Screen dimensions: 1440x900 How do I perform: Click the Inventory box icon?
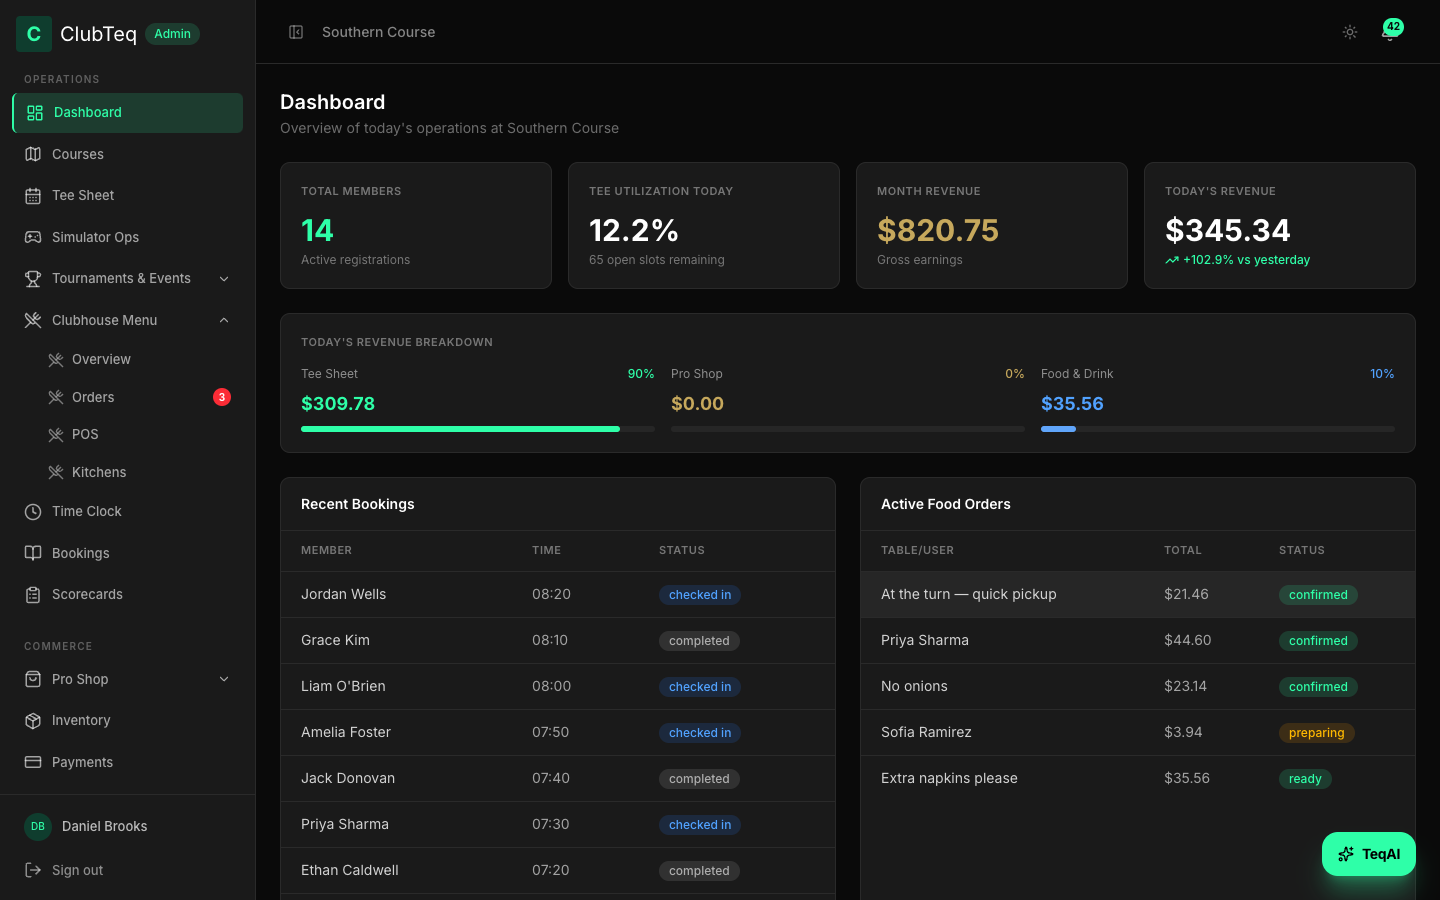pos(33,721)
